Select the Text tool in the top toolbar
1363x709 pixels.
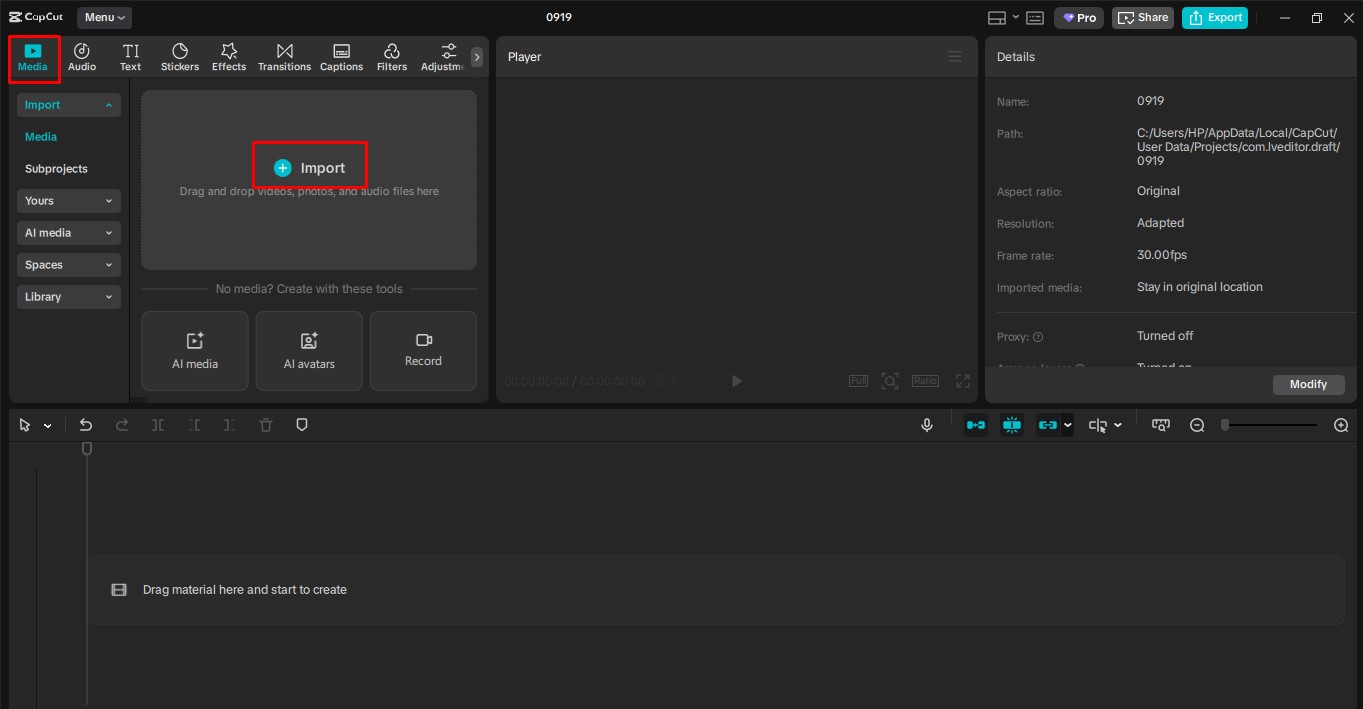click(130, 56)
